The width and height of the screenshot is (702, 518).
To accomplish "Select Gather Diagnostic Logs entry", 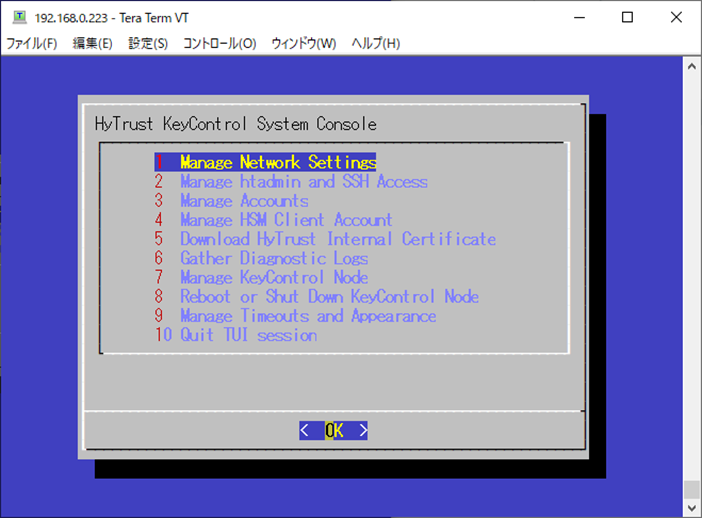I will click(261, 258).
